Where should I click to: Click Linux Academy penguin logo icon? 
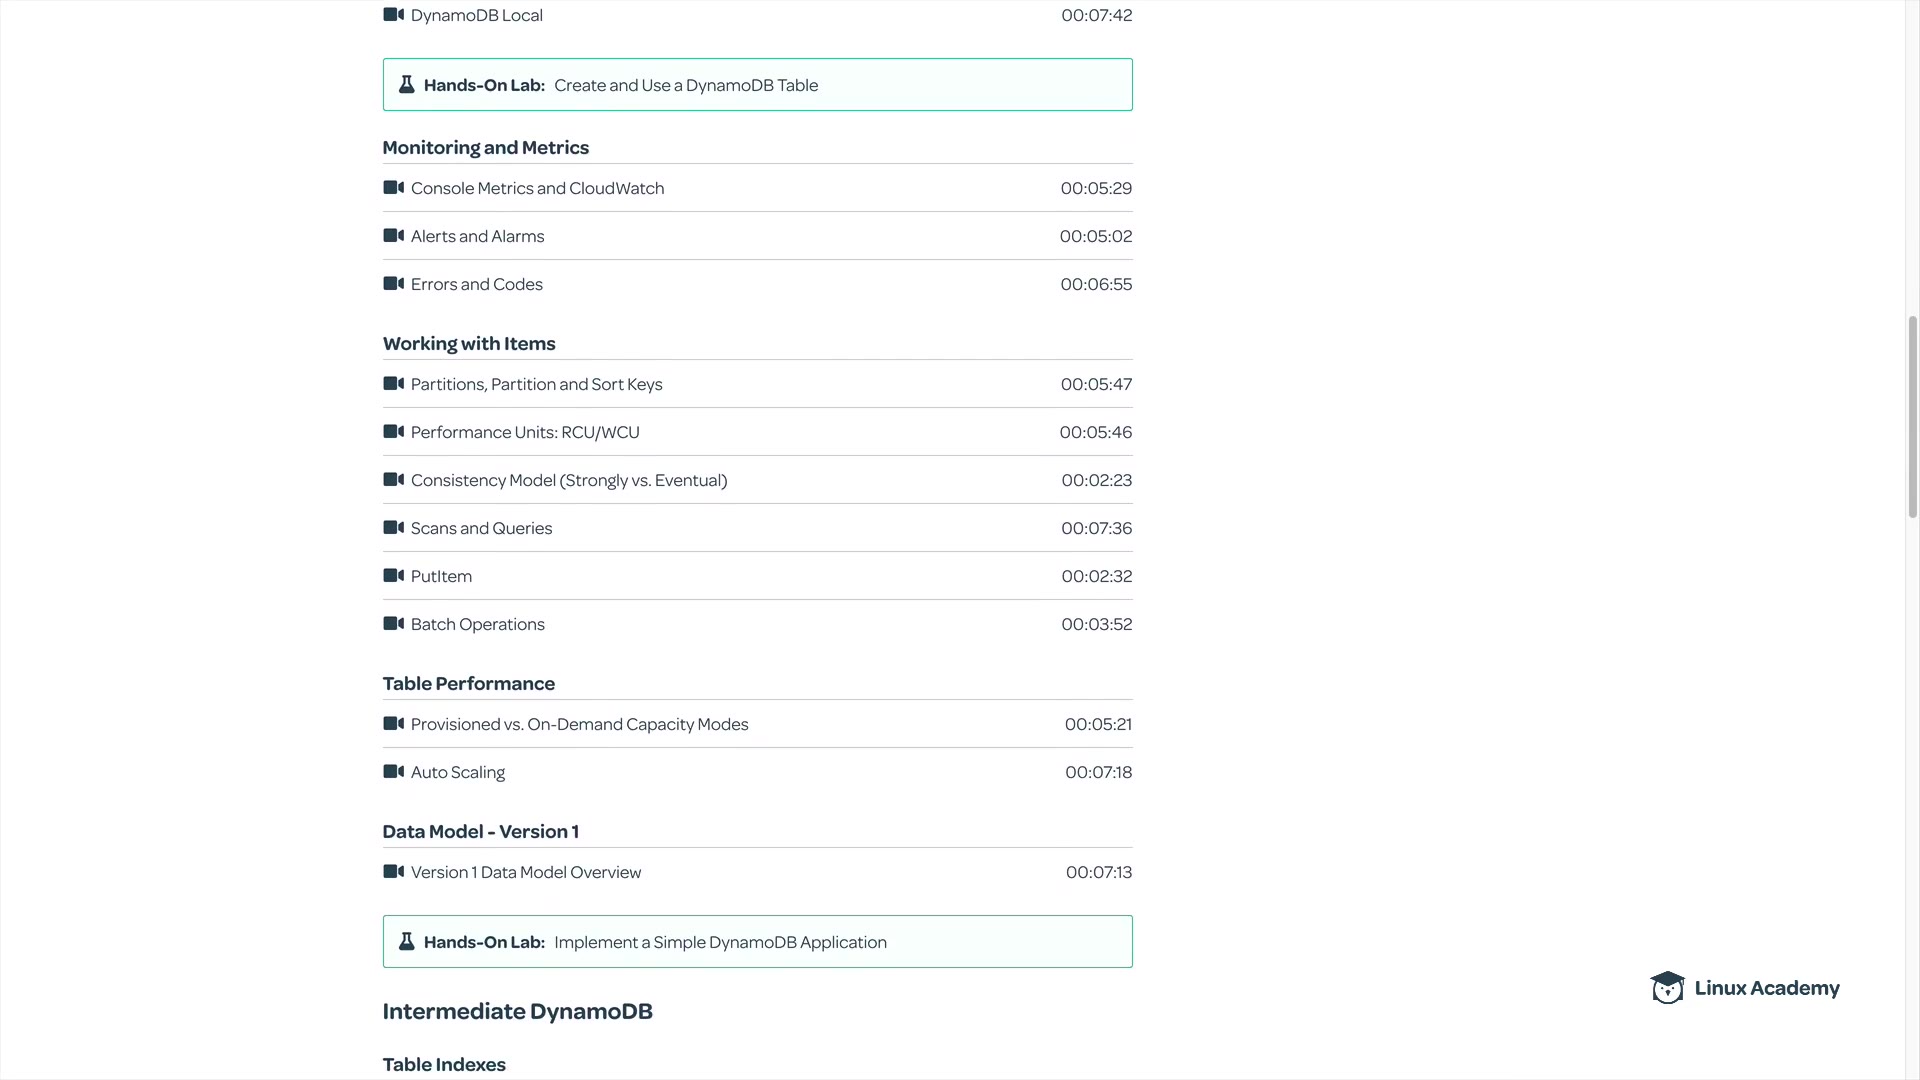tap(1667, 988)
